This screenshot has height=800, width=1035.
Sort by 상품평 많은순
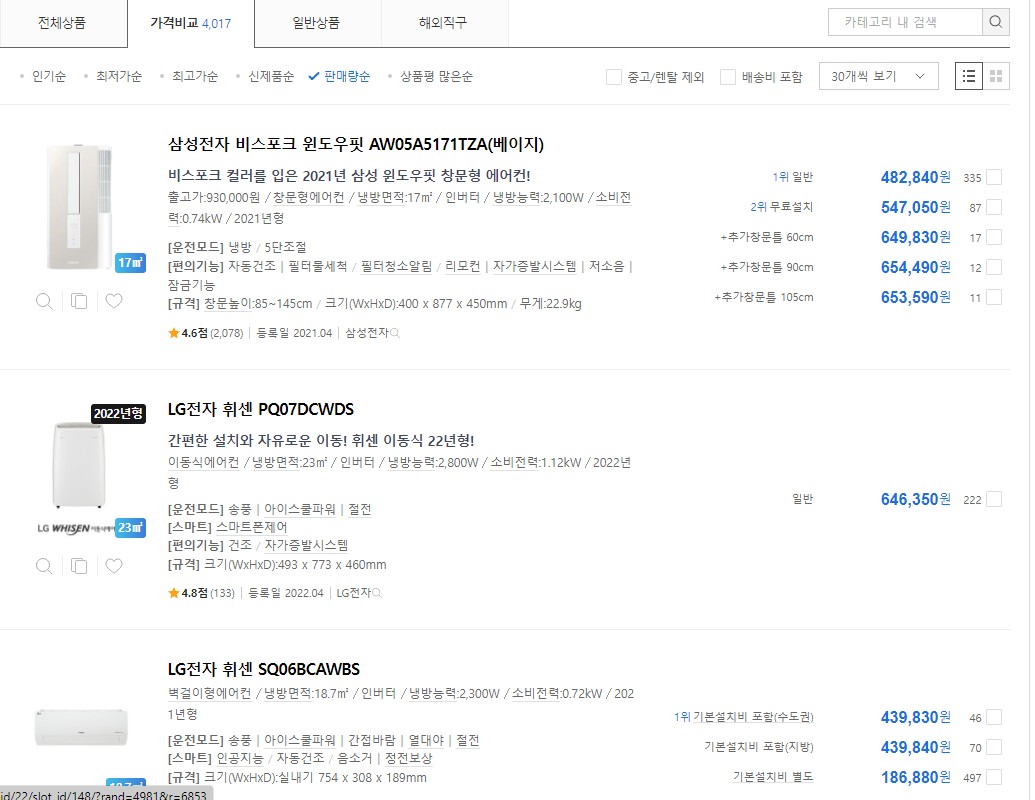(436, 77)
